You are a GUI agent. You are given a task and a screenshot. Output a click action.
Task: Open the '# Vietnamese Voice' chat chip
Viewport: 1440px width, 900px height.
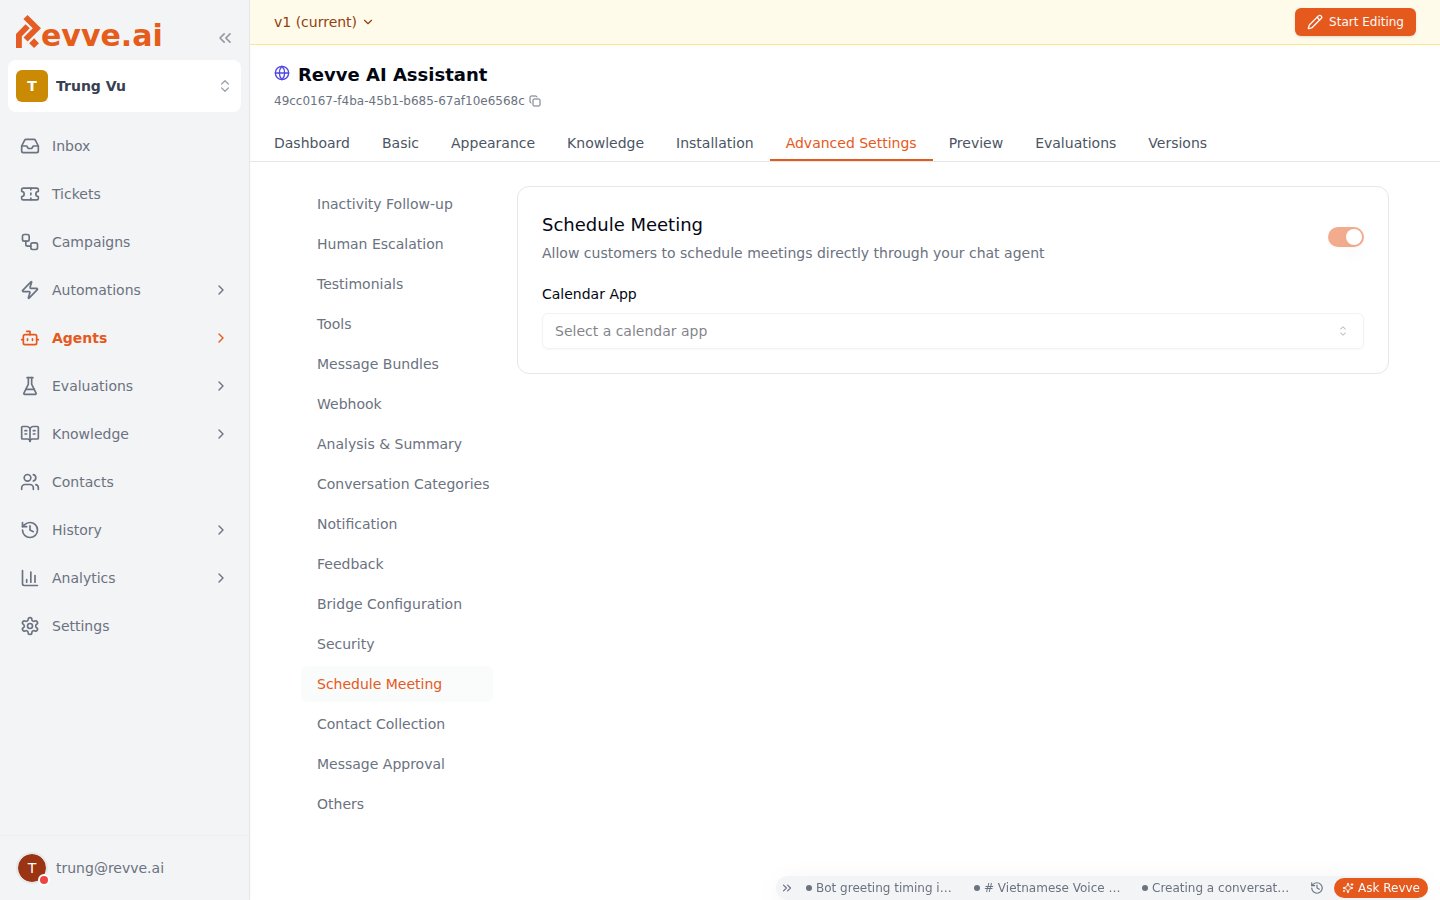click(1047, 888)
